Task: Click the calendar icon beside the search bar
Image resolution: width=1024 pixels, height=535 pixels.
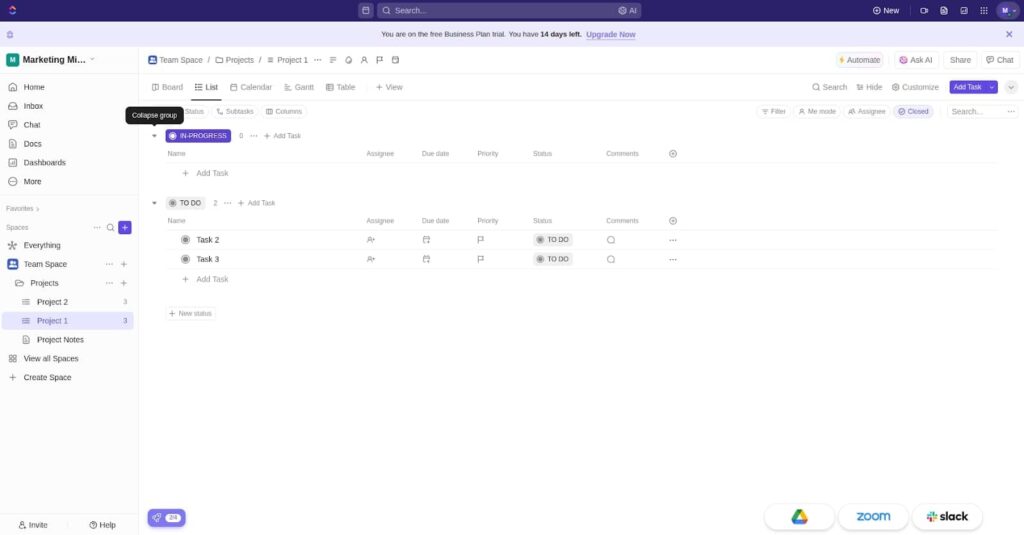Action: click(366, 10)
